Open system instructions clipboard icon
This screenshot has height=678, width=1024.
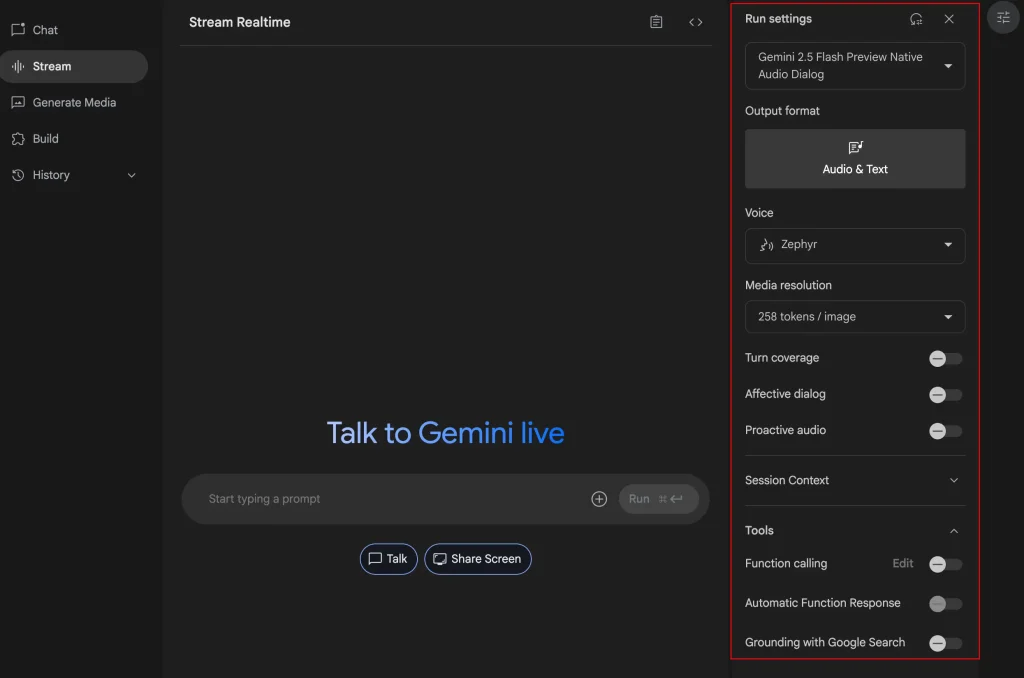[656, 22]
